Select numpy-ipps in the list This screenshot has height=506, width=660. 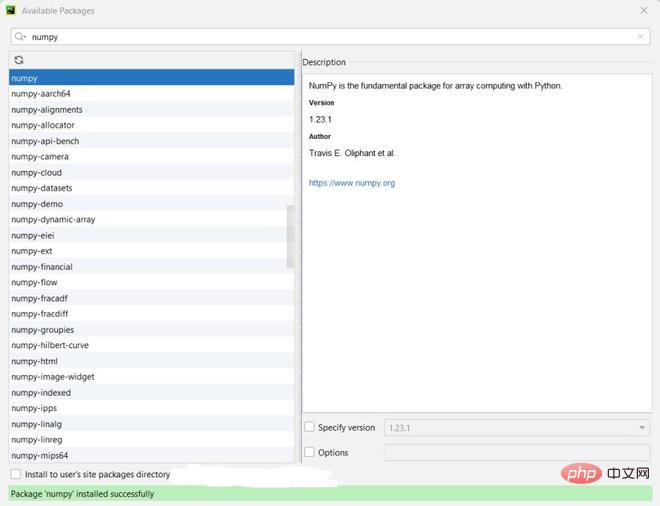tap(152, 408)
